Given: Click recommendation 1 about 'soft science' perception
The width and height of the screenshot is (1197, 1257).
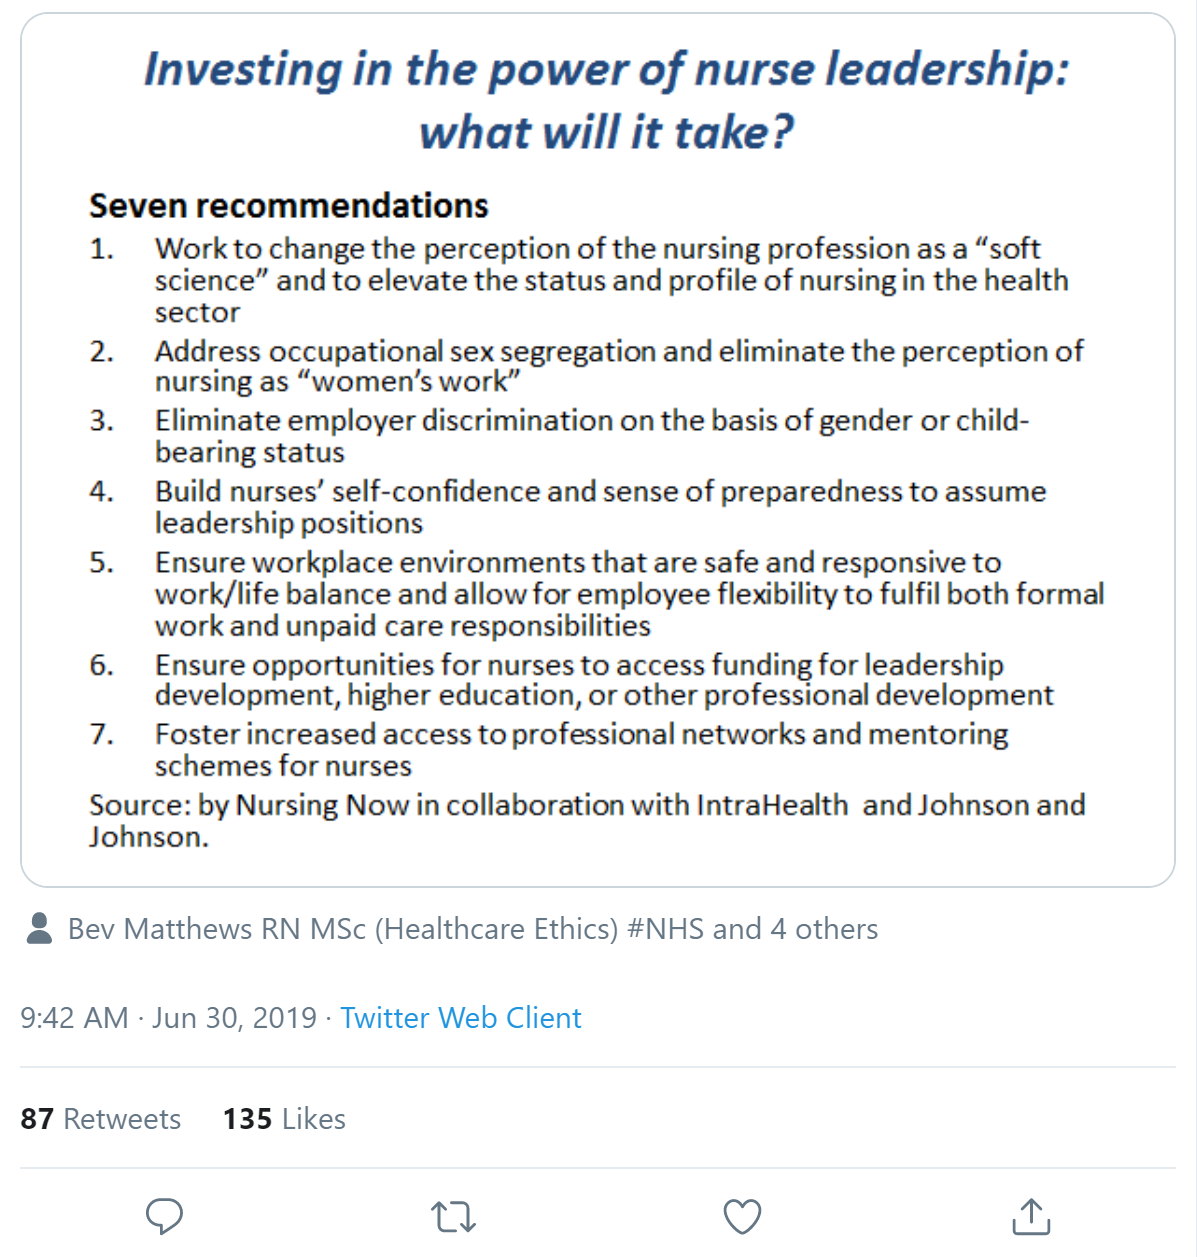Looking at the screenshot, I should [x=610, y=280].
